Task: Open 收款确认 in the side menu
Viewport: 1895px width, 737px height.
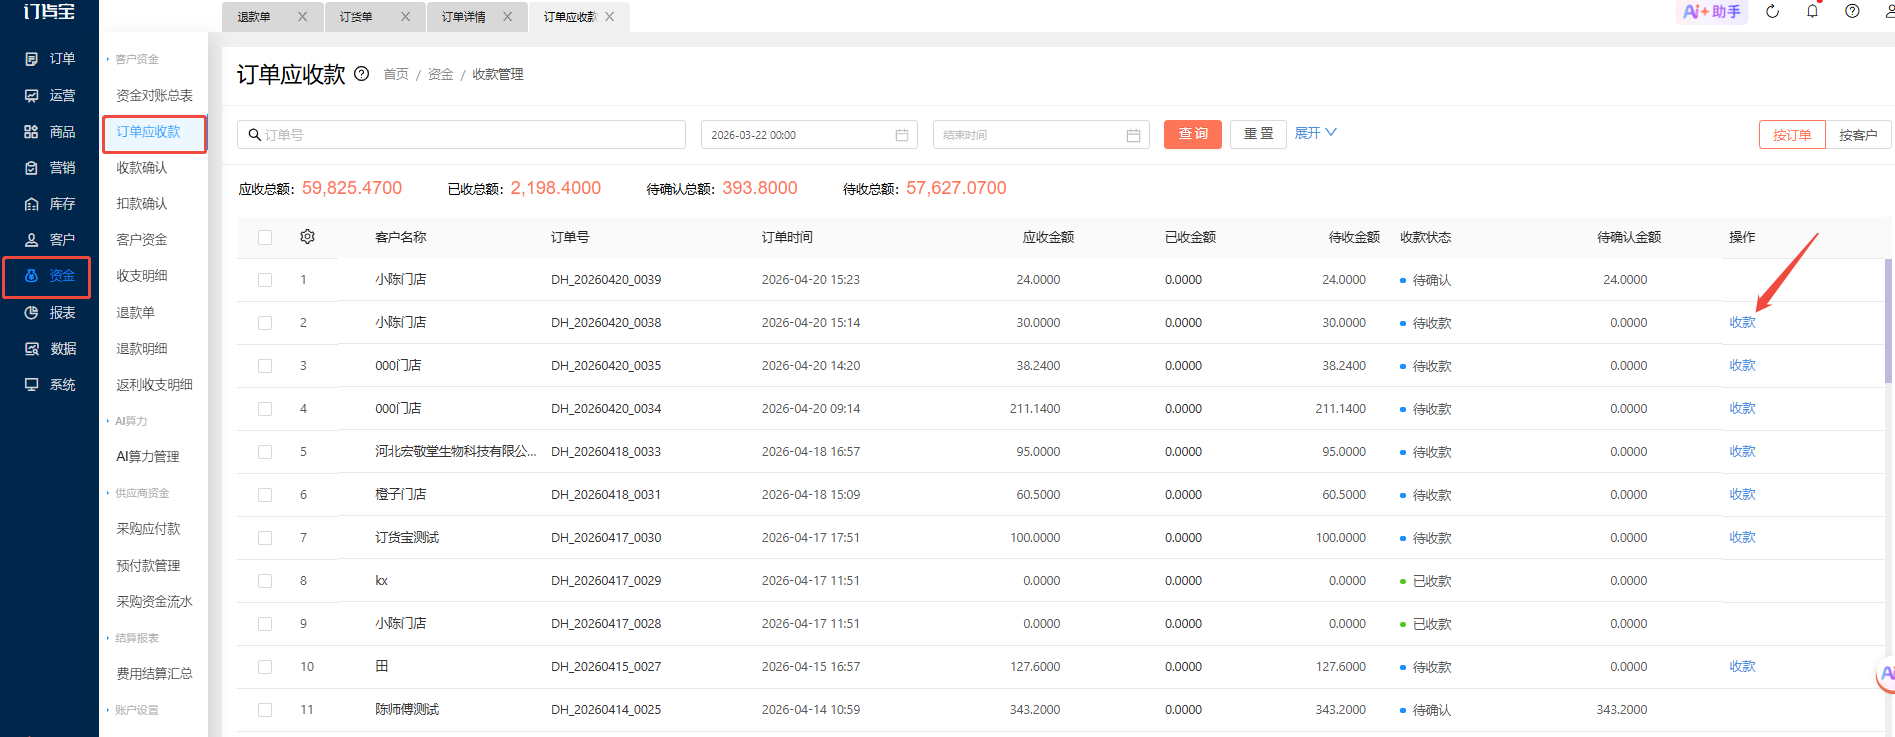Action: click(x=142, y=167)
